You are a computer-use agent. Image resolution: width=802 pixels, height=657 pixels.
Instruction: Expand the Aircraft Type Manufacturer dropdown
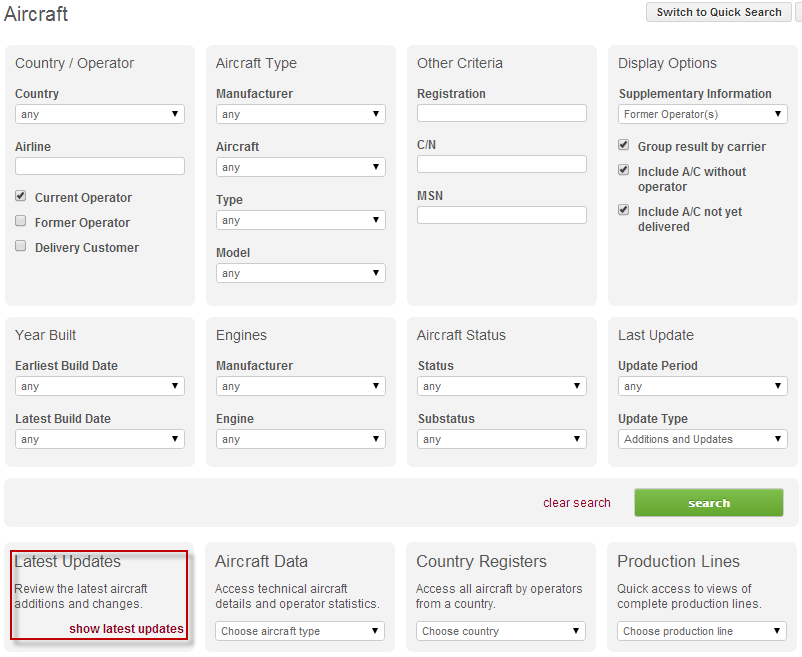(x=301, y=115)
